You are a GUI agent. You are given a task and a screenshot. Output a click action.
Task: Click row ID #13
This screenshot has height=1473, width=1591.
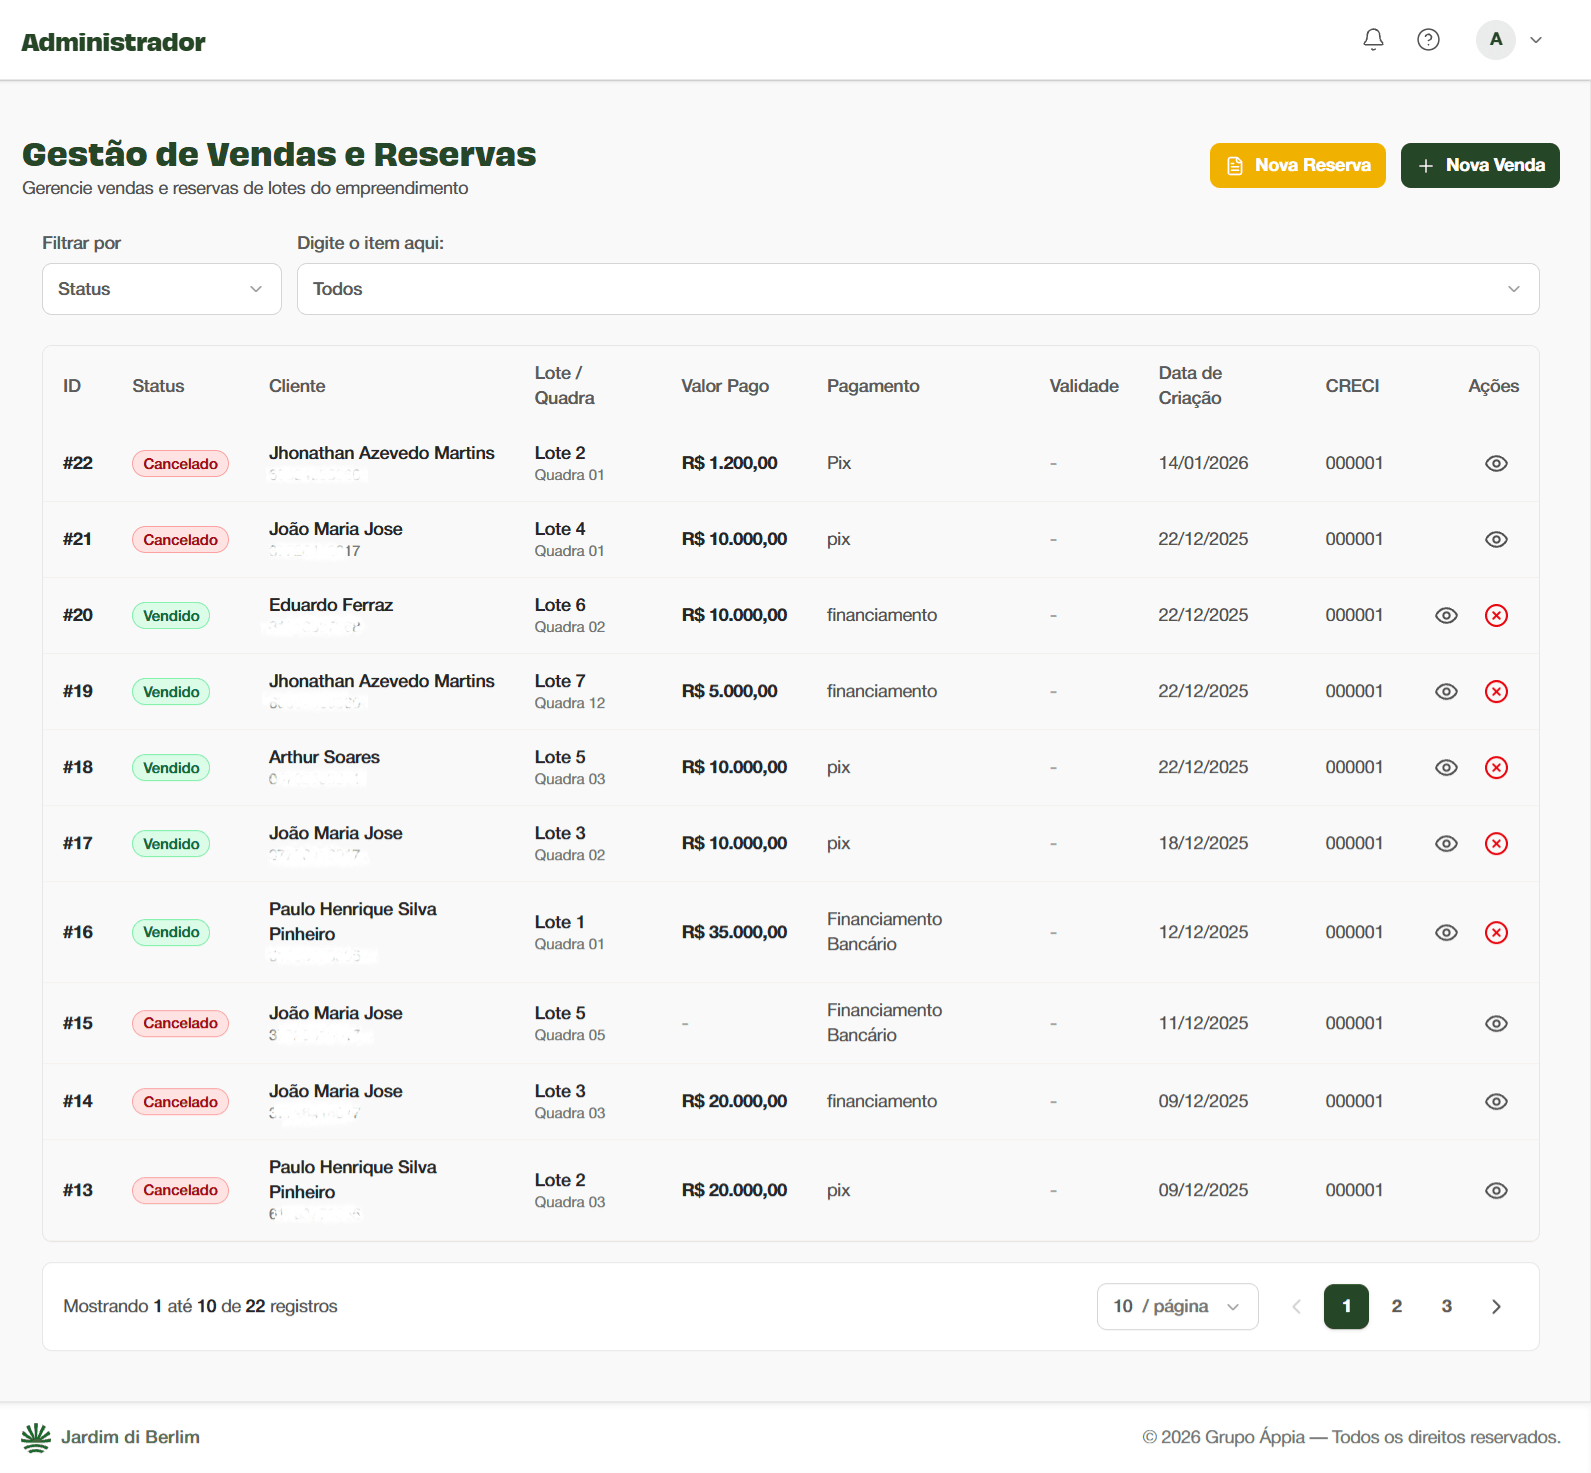78,1190
